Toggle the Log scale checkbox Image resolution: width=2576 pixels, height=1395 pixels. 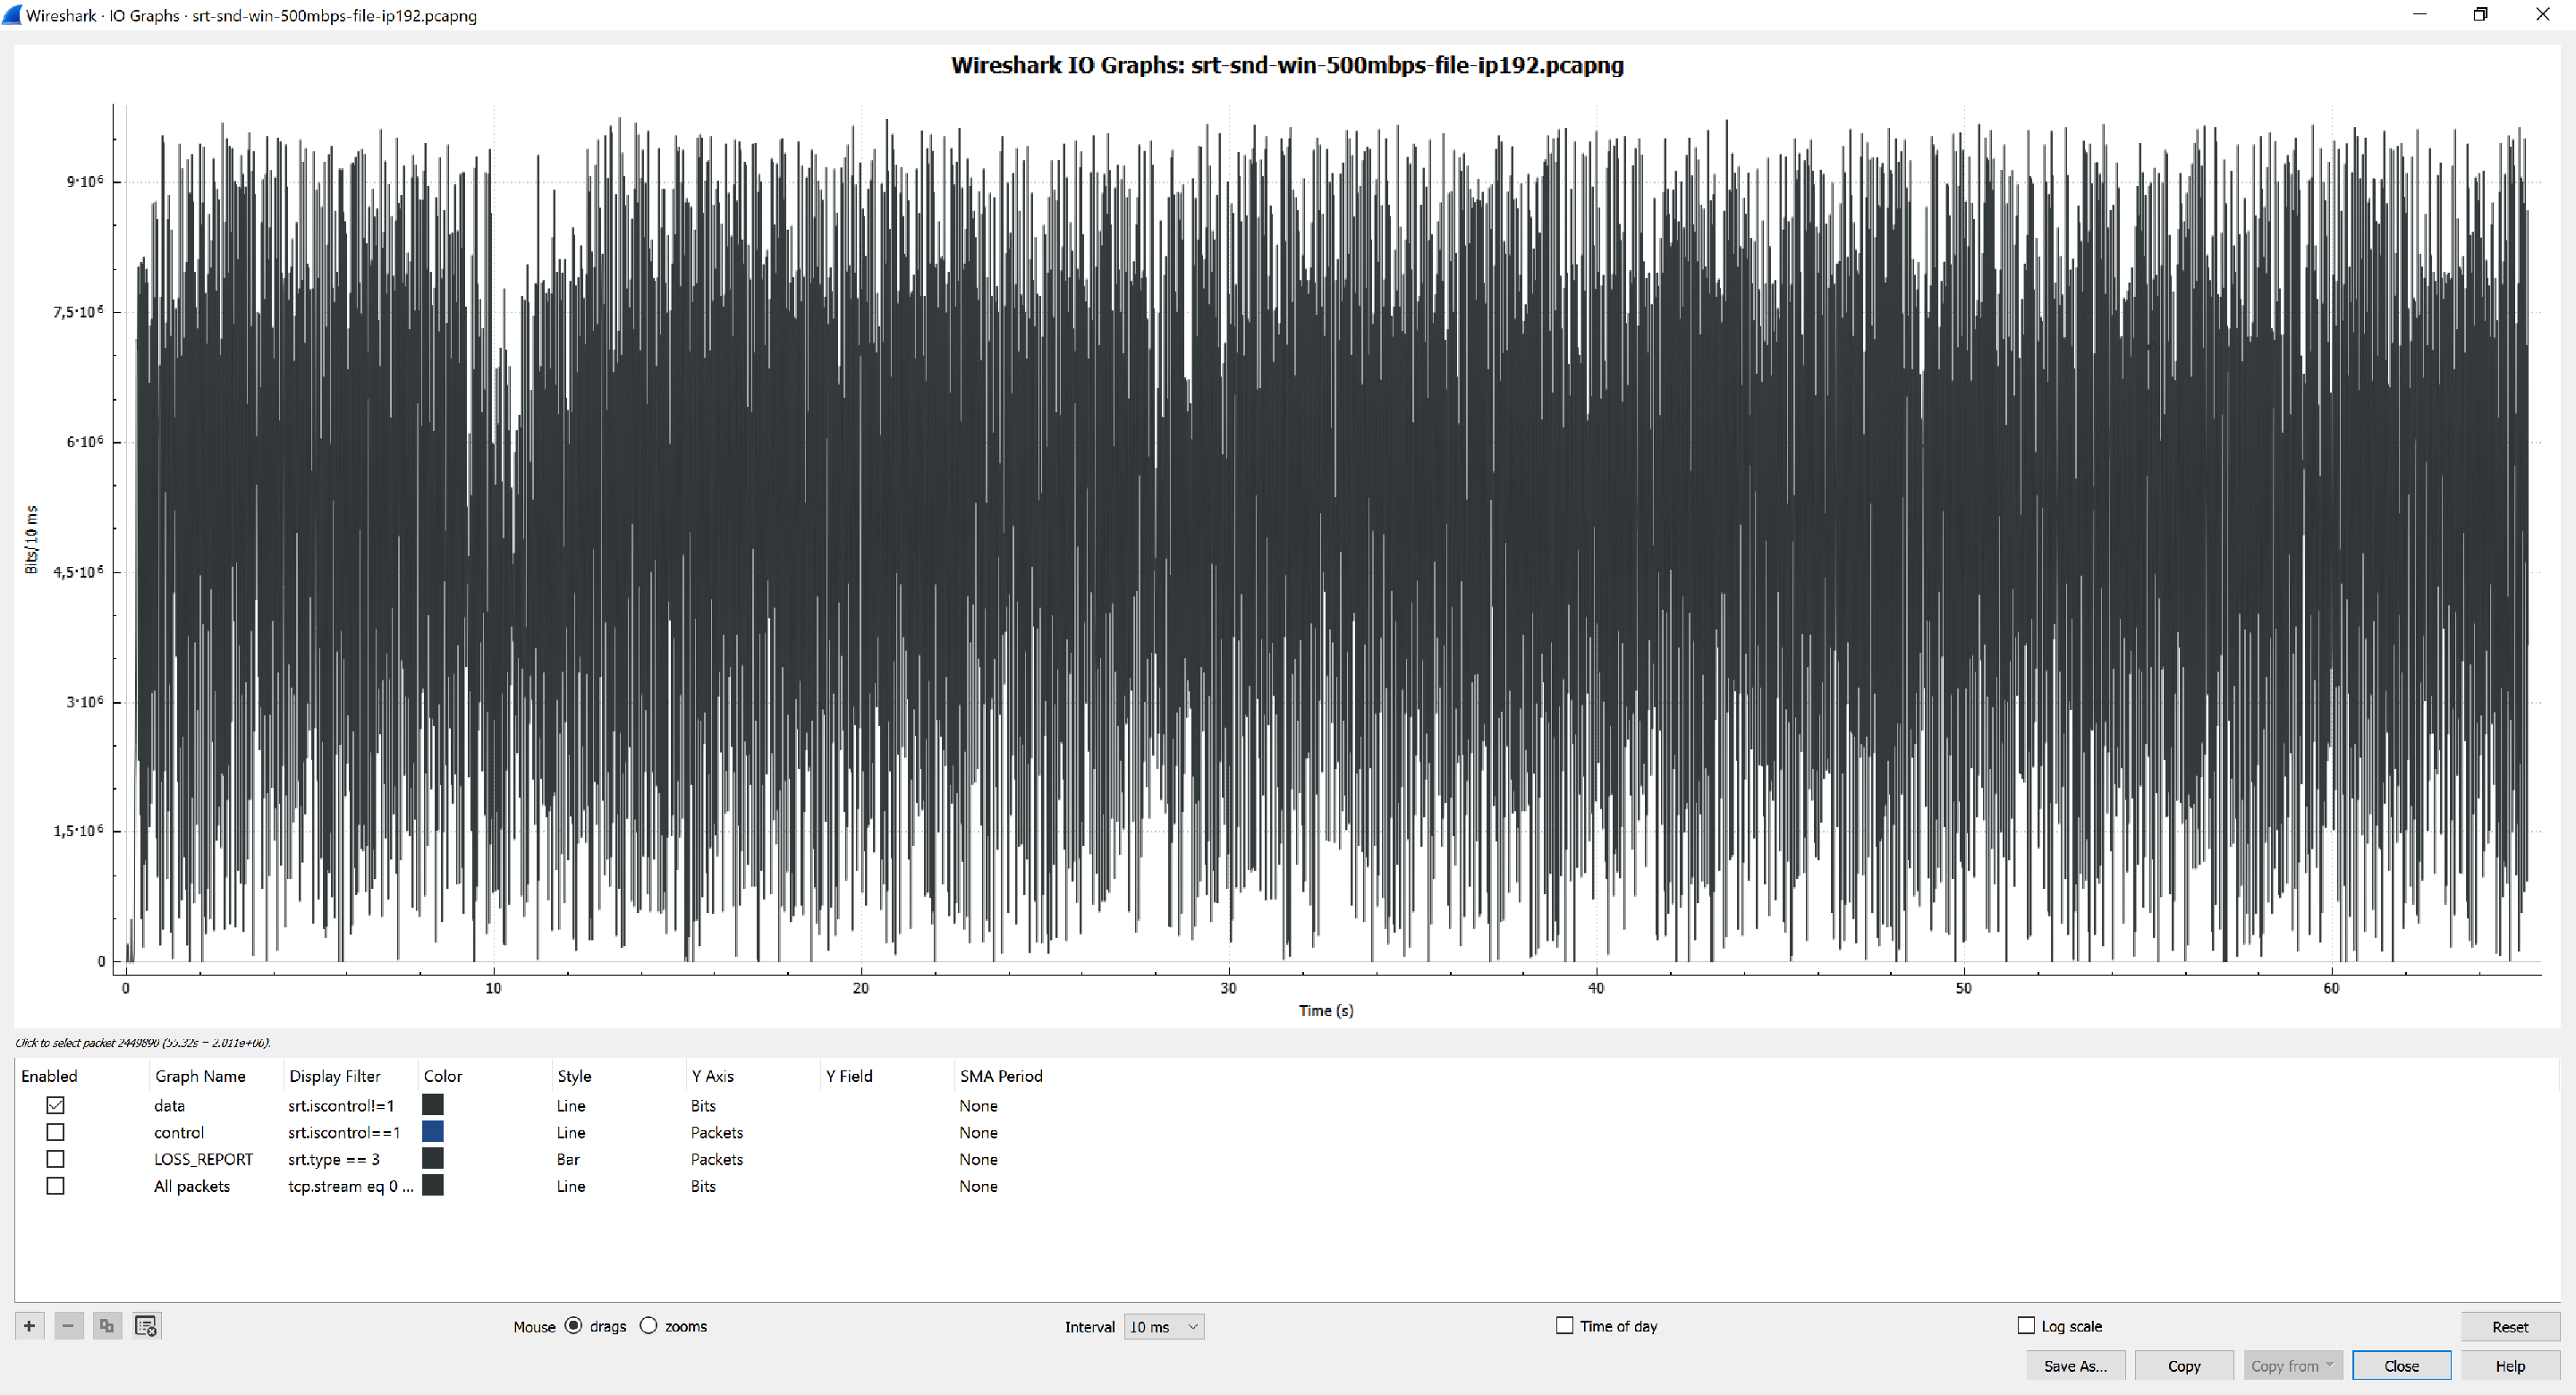(2026, 1326)
